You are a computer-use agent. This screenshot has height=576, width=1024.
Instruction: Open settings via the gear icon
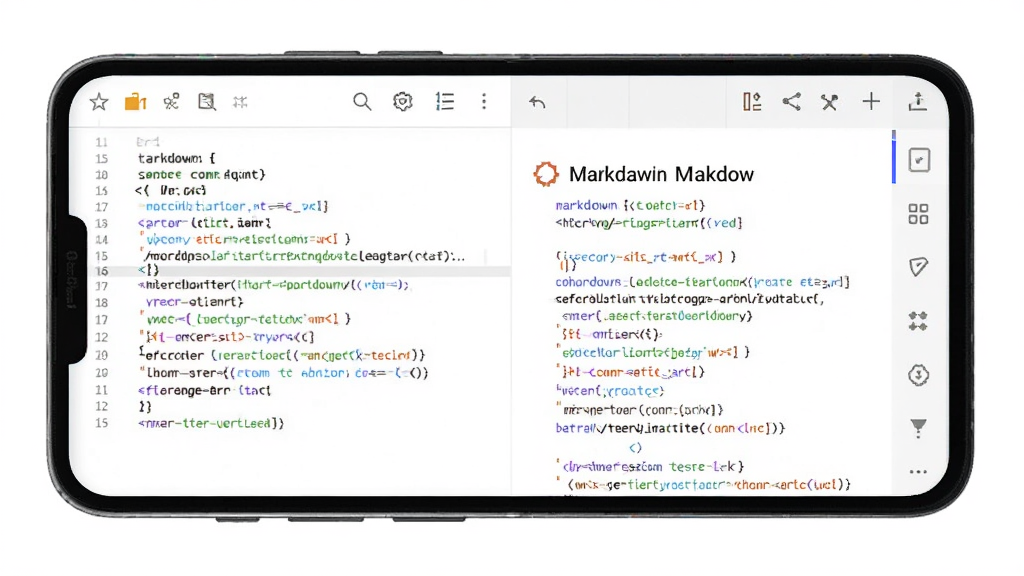(403, 102)
